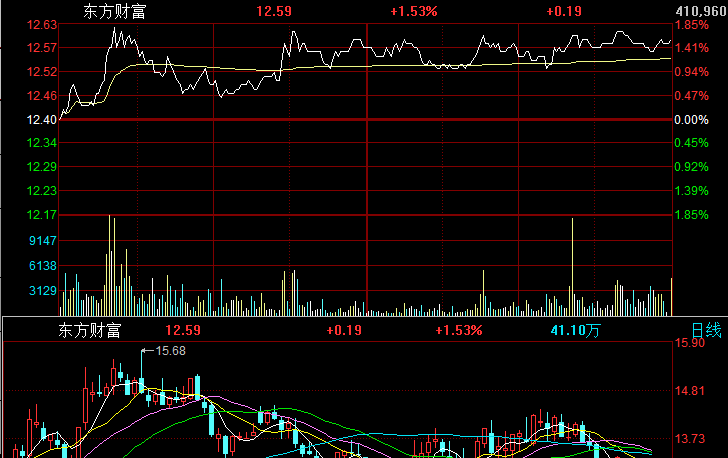Click the 12.46 price axis label
This screenshot has width=728, height=458.
42,96
